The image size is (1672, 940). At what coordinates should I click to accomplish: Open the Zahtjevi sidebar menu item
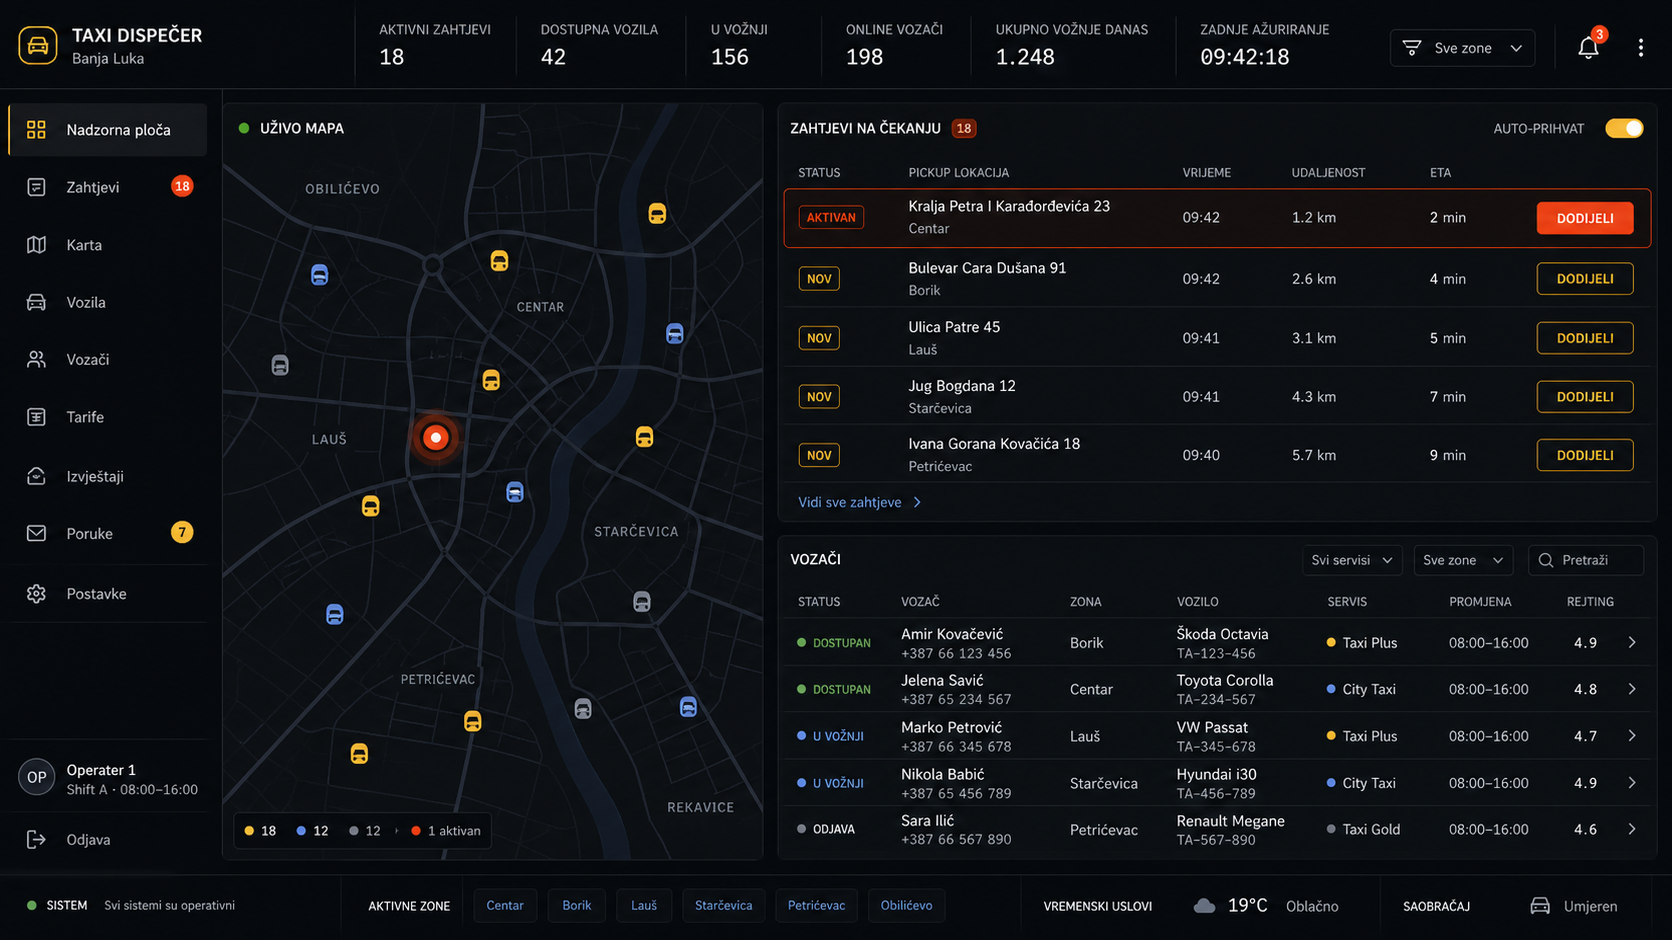tap(108, 187)
